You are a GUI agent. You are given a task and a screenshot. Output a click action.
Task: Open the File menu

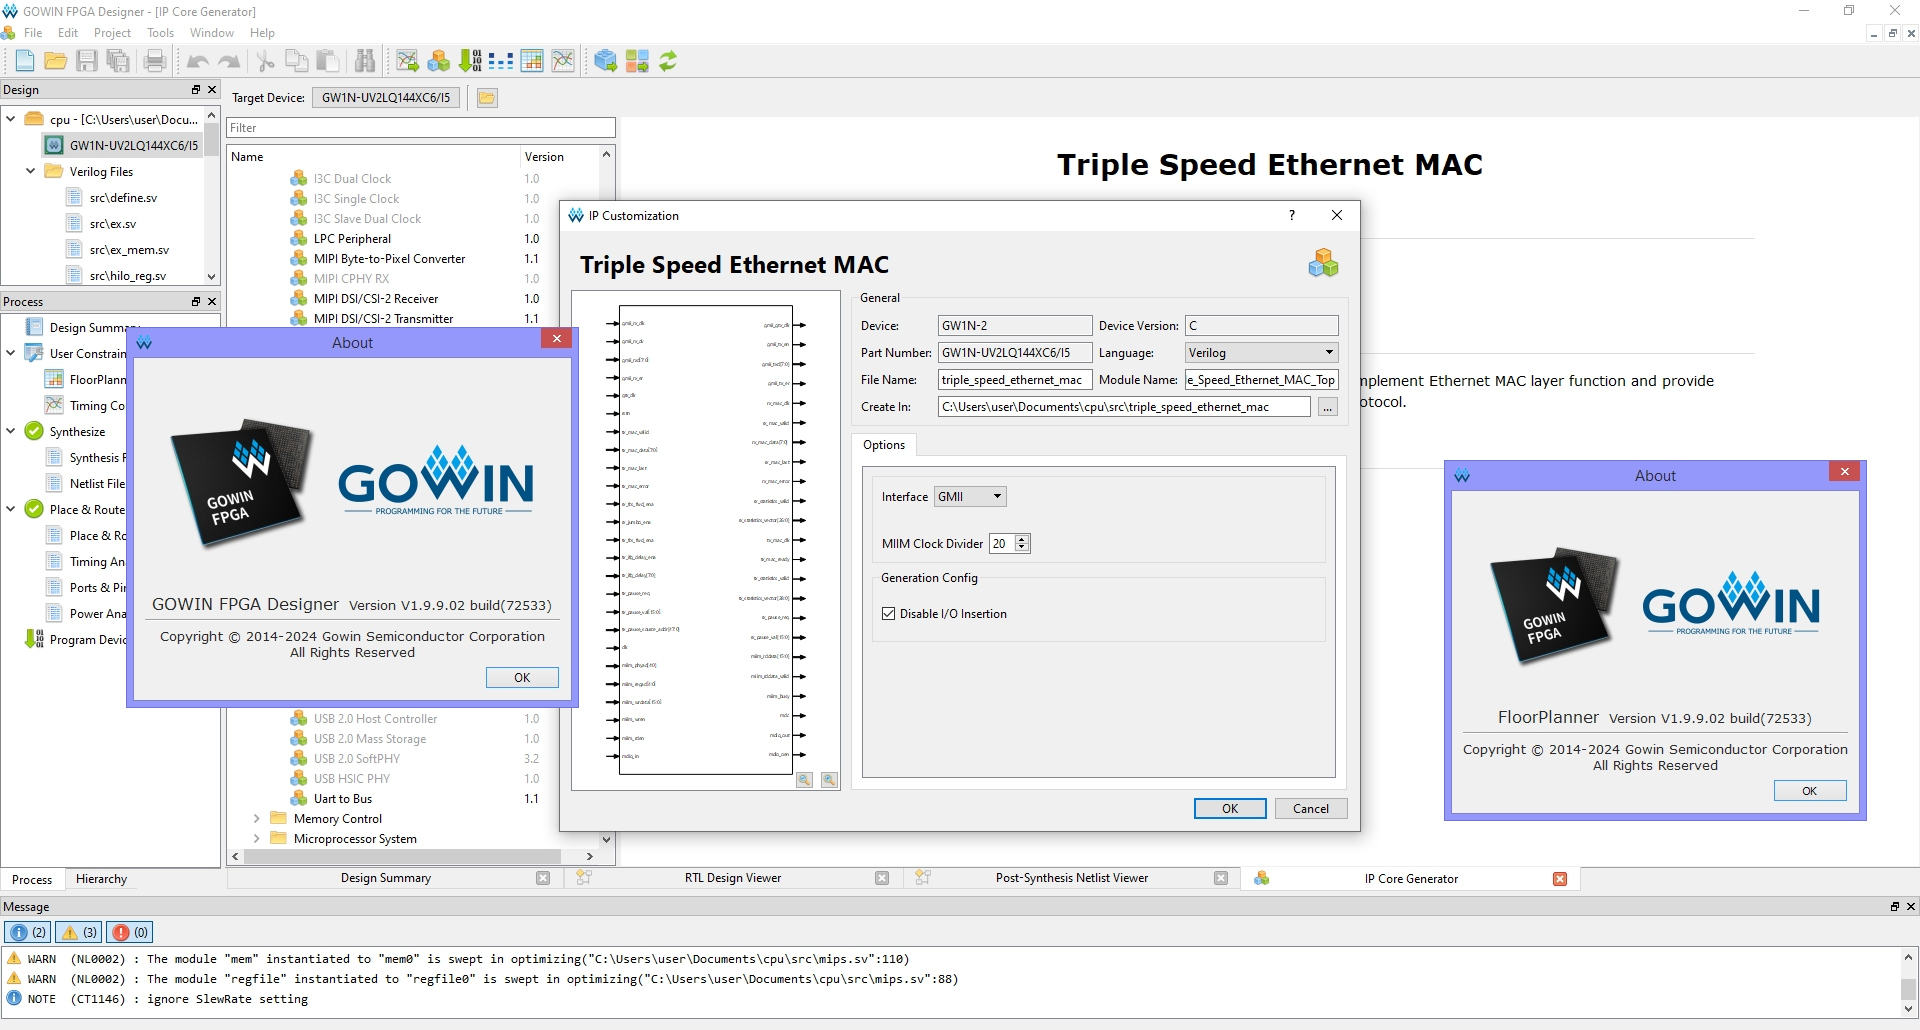click(33, 33)
